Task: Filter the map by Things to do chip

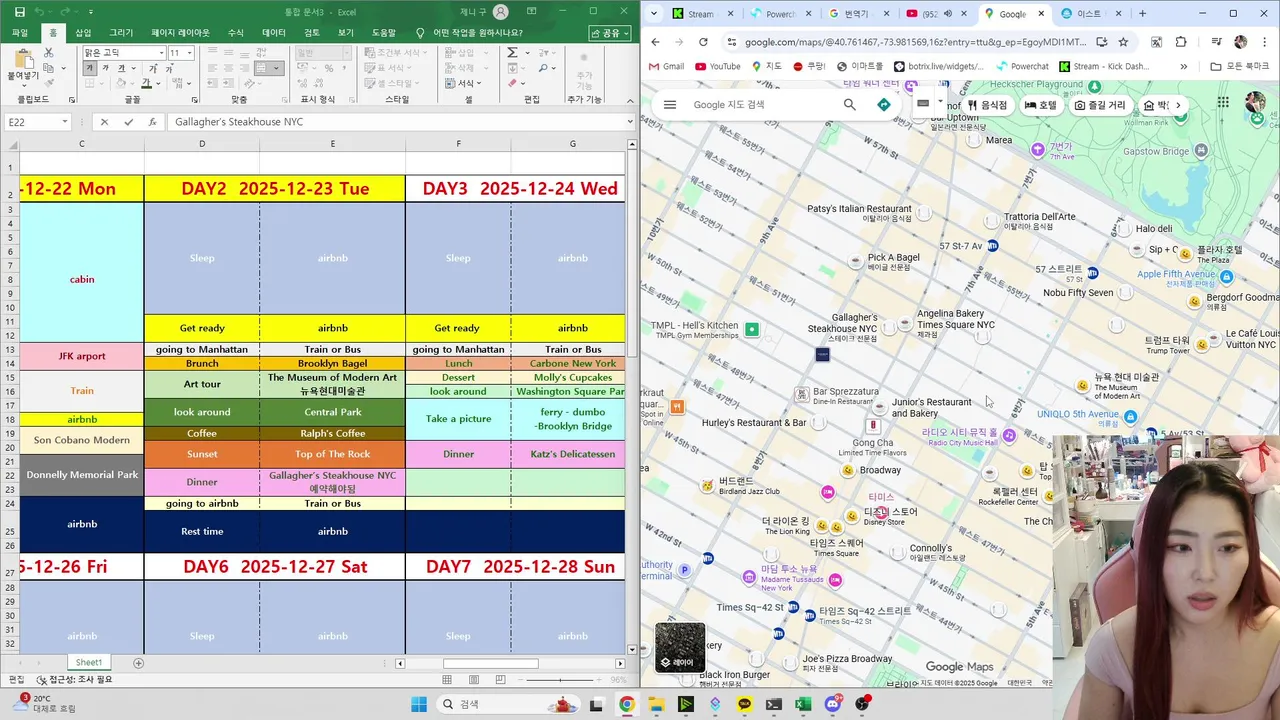Action: [x=1100, y=105]
